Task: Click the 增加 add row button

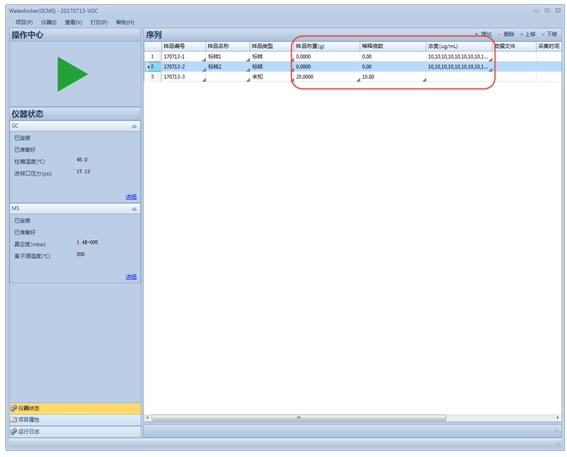Action: 483,34
